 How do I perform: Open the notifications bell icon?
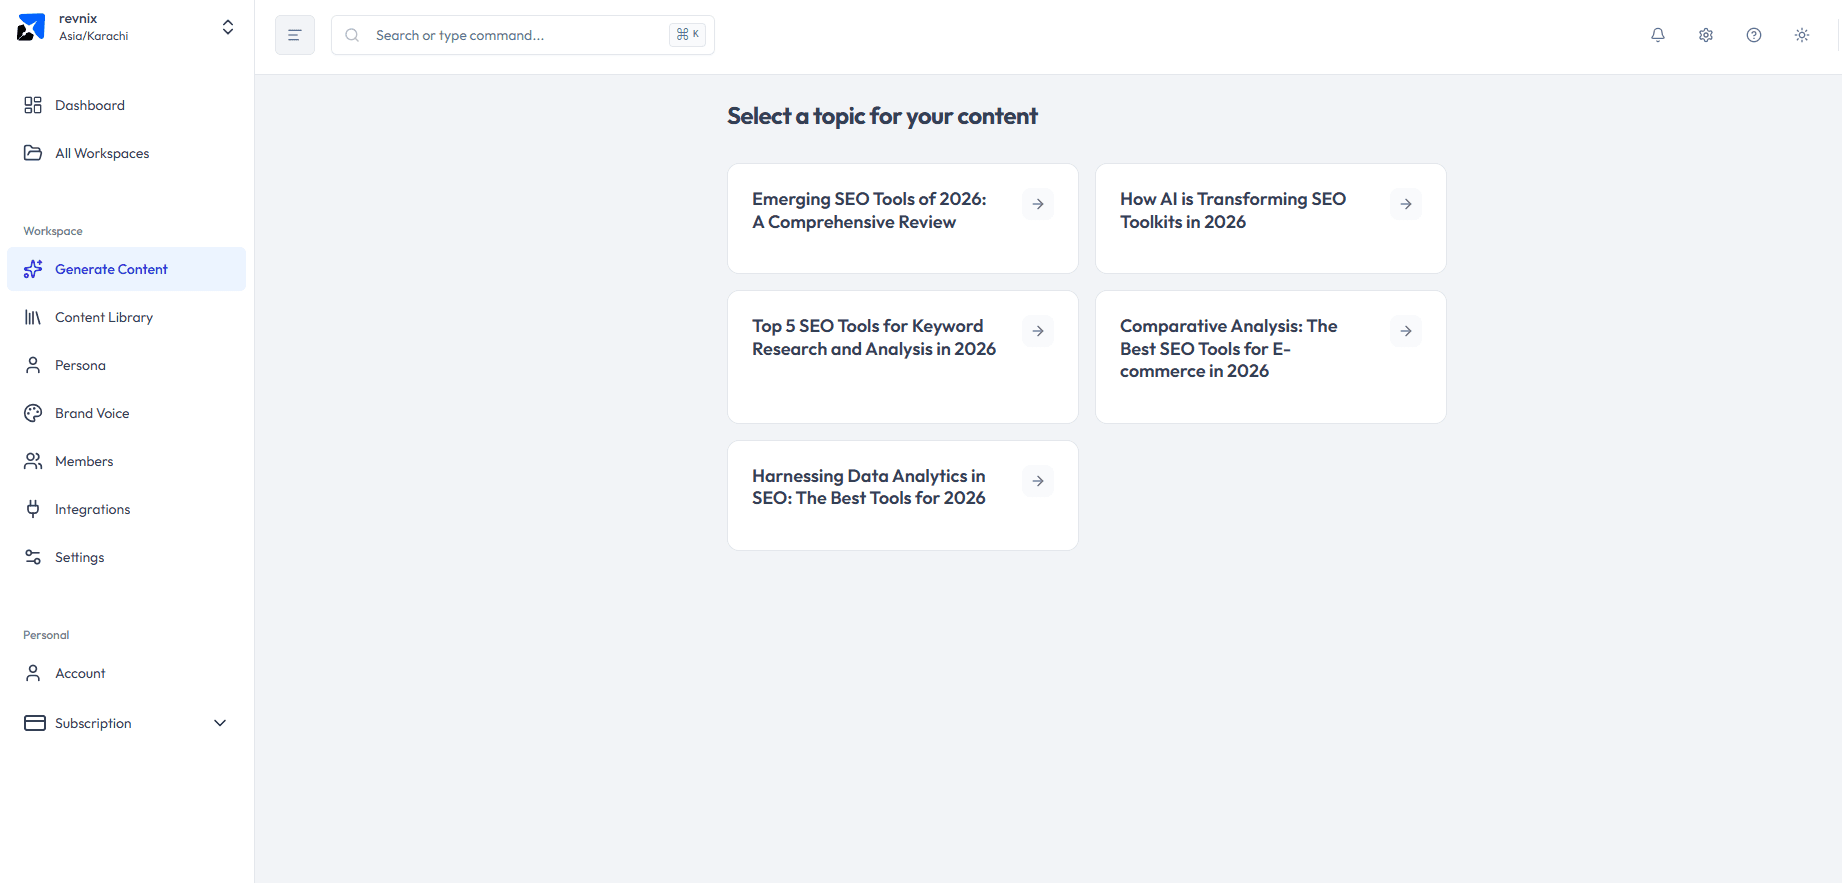coord(1658,35)
